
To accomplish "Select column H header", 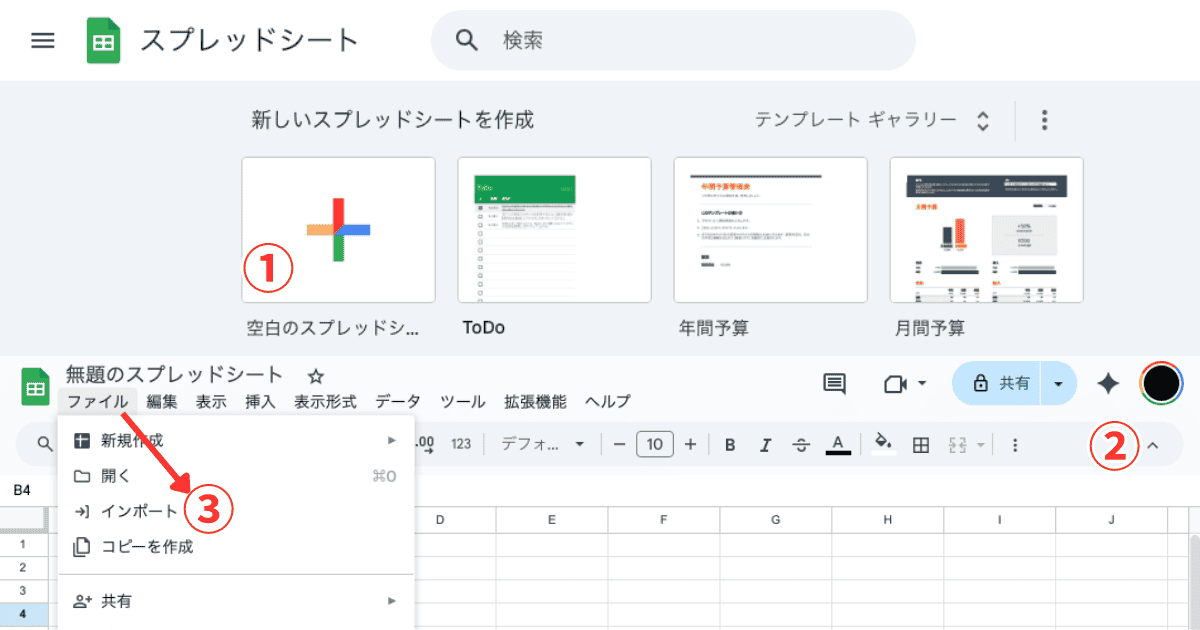I will (888, 520).
